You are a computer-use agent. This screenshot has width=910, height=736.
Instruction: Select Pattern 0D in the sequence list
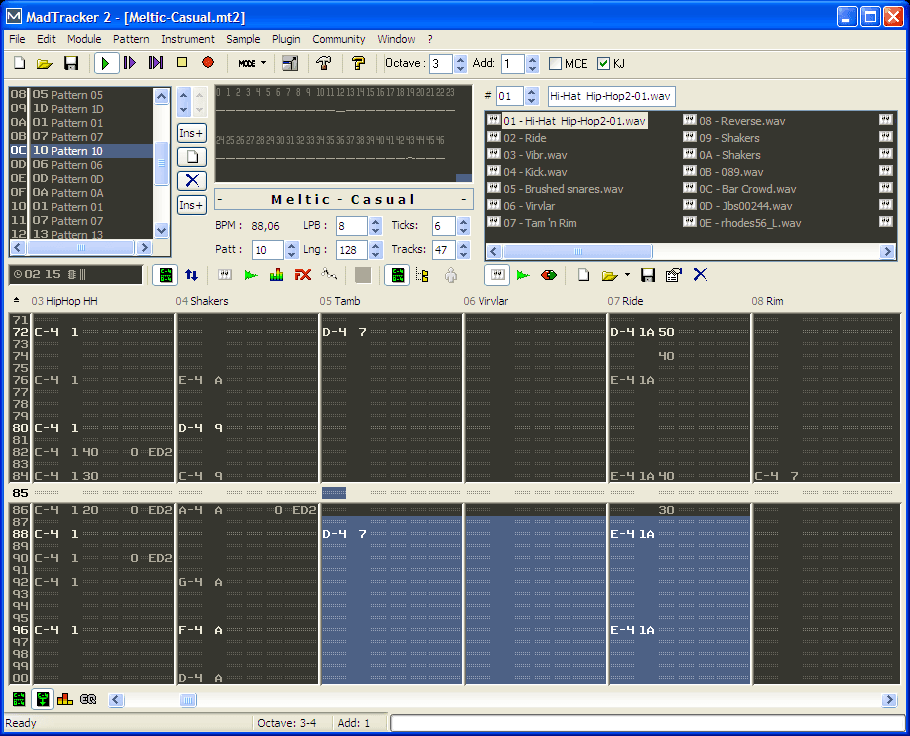(76, 179)
